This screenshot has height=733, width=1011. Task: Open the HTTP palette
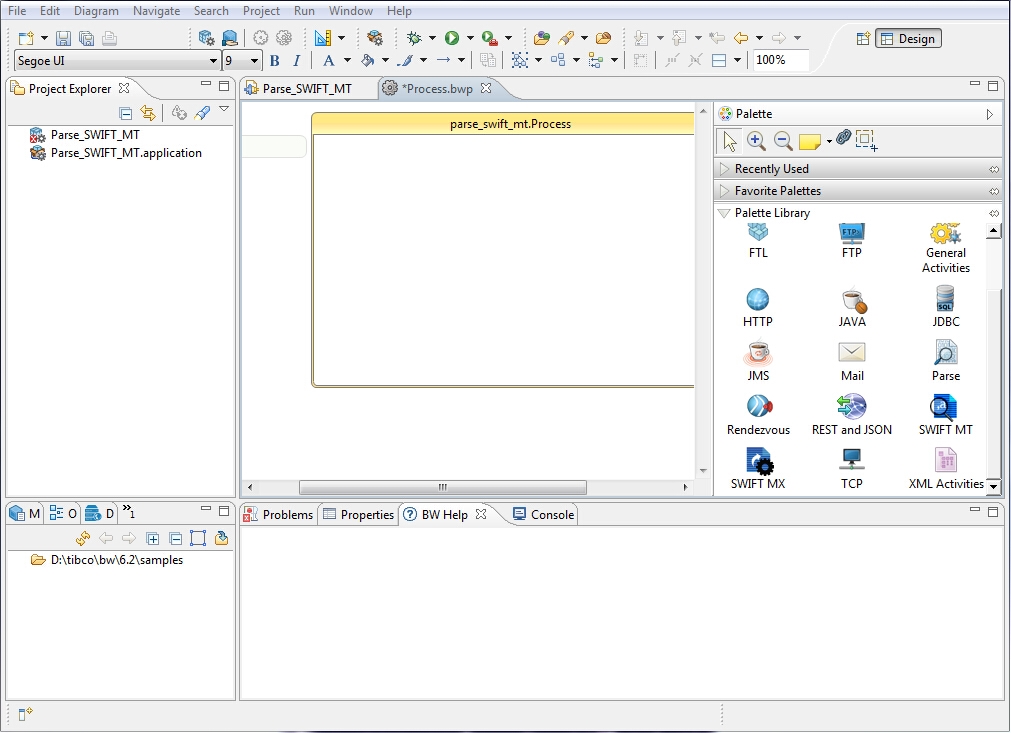[x=758, y=308]
